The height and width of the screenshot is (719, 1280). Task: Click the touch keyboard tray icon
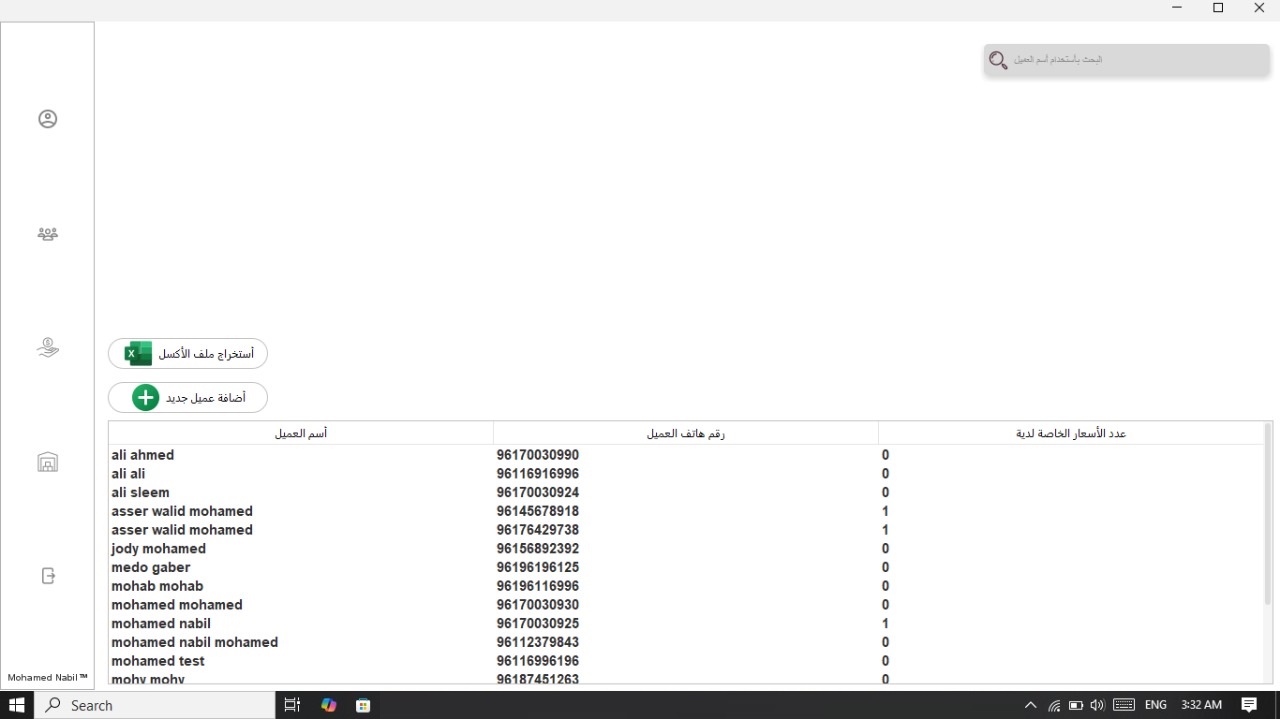pyautogui.click(x=1124, y=705)
